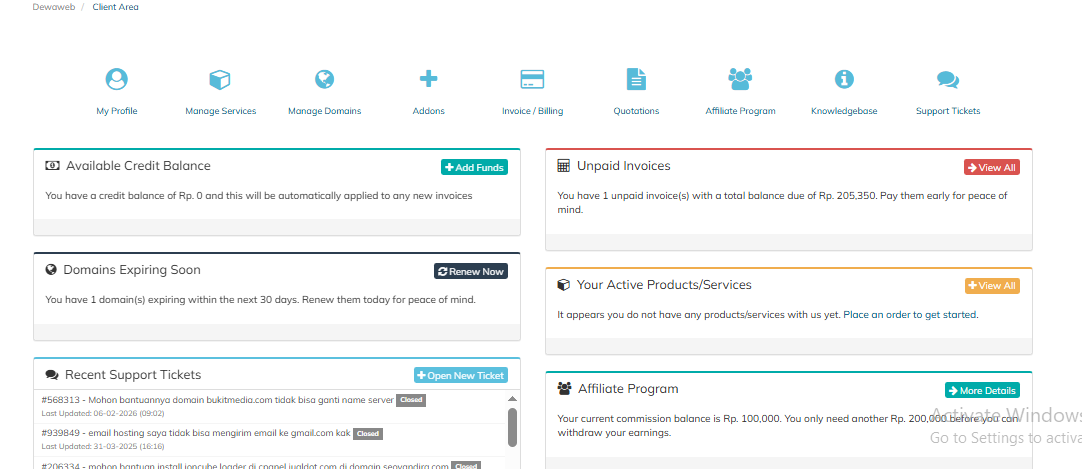
Task: Click the scroll-up arrow in tickets list
Action: (x=512, y=399)
